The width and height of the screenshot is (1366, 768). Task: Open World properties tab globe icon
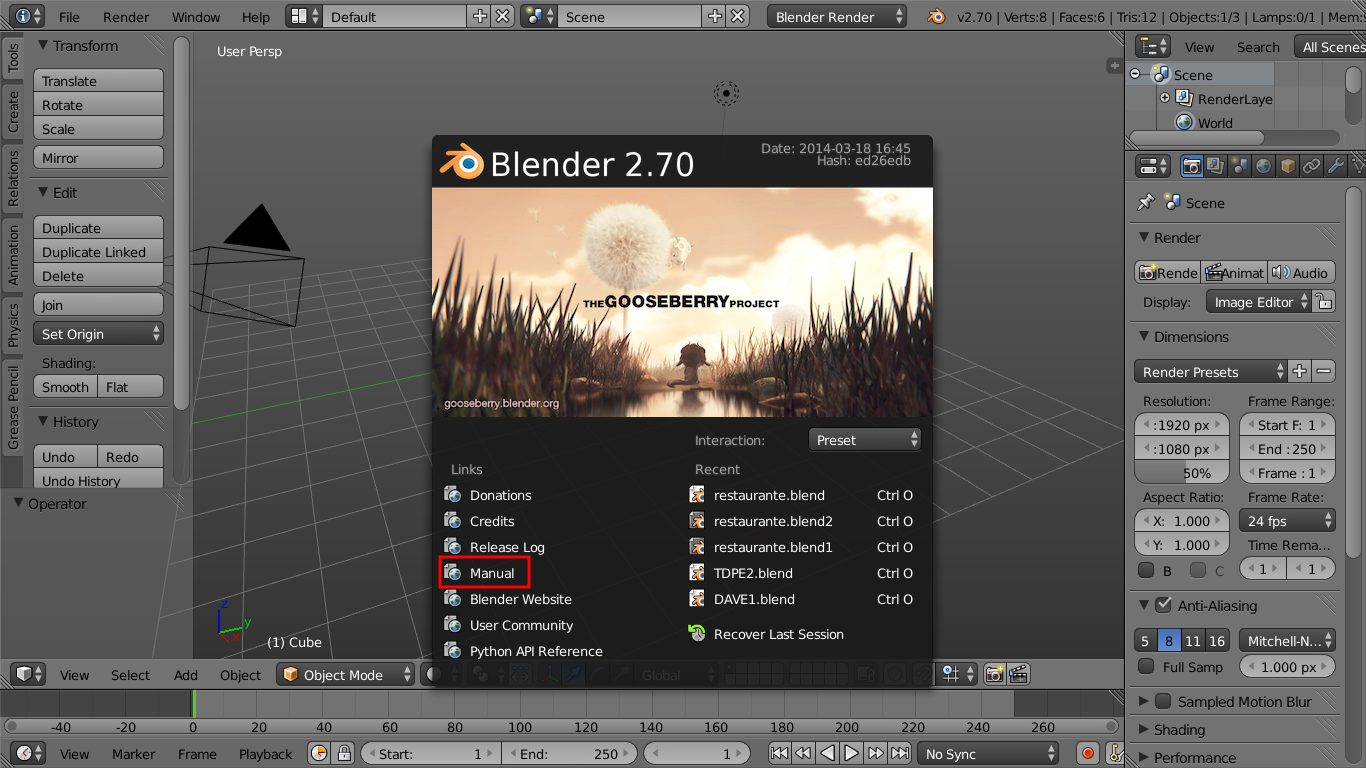[1264, 166]
